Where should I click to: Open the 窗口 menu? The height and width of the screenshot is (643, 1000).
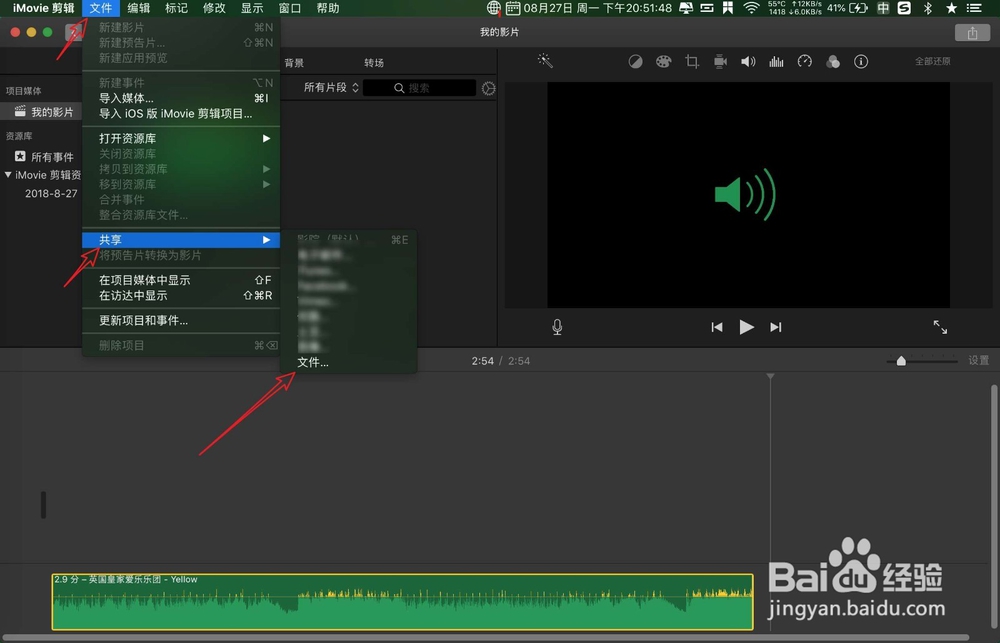[x=290, y=8]
